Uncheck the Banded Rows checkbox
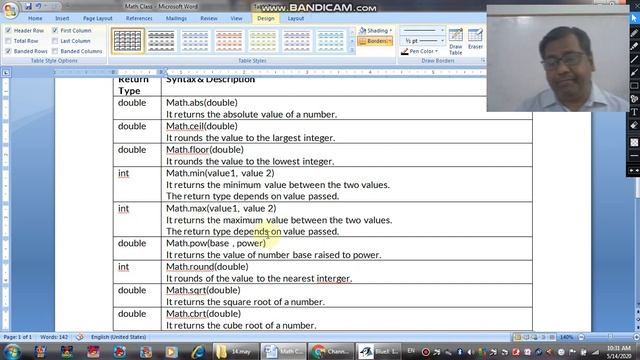The image size is (640, 360). click(8, 51)
